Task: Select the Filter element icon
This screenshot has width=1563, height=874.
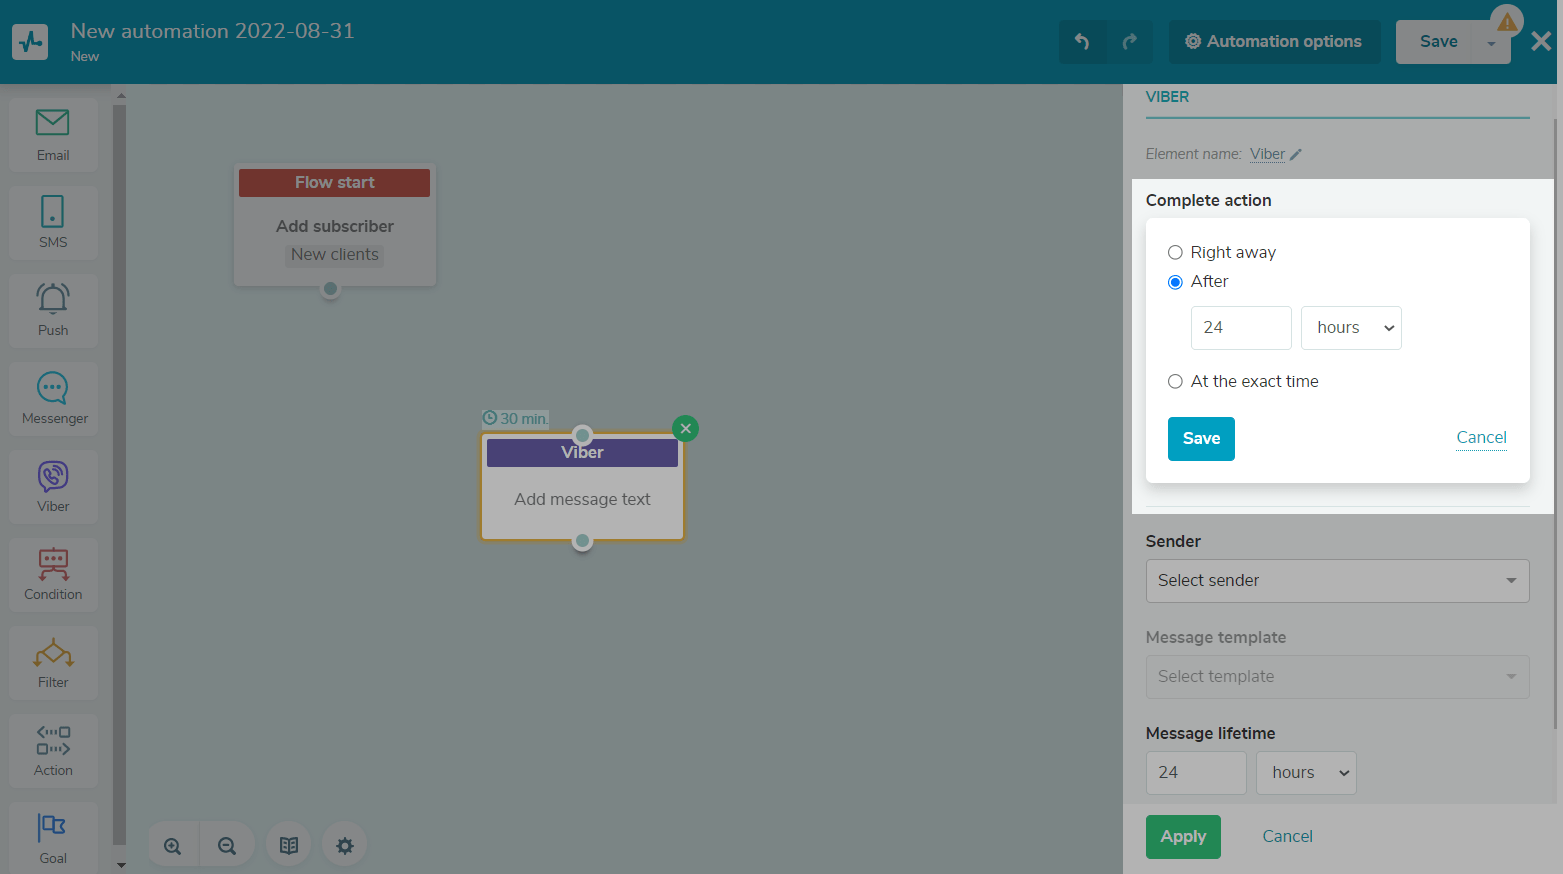Action: point(53,662)
